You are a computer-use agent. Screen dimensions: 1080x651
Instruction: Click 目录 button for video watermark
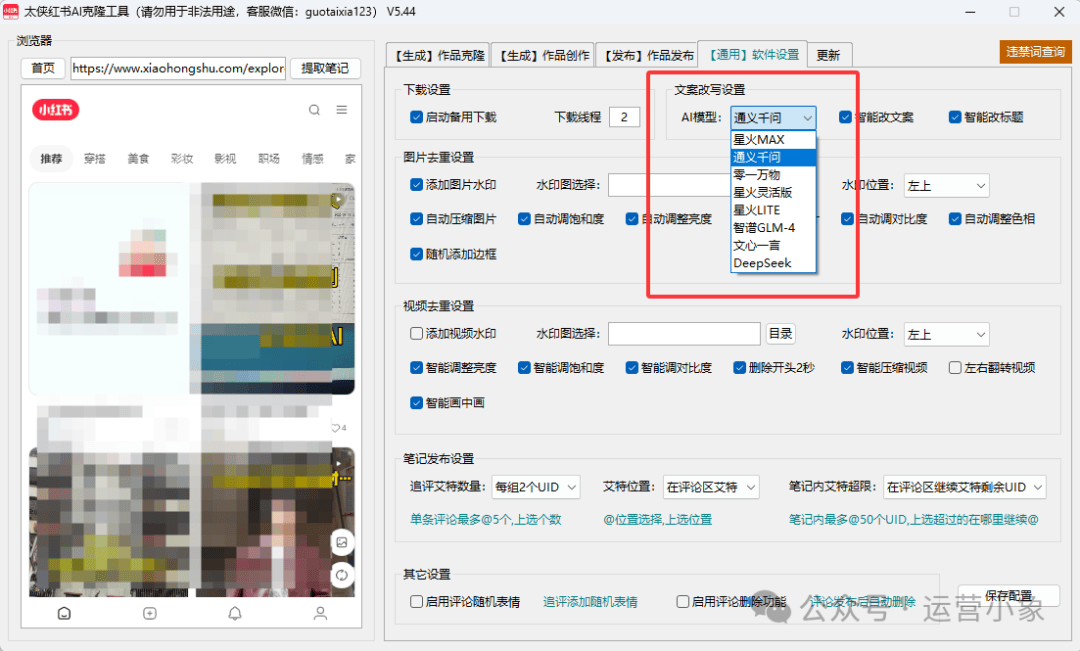coord(780,333)
